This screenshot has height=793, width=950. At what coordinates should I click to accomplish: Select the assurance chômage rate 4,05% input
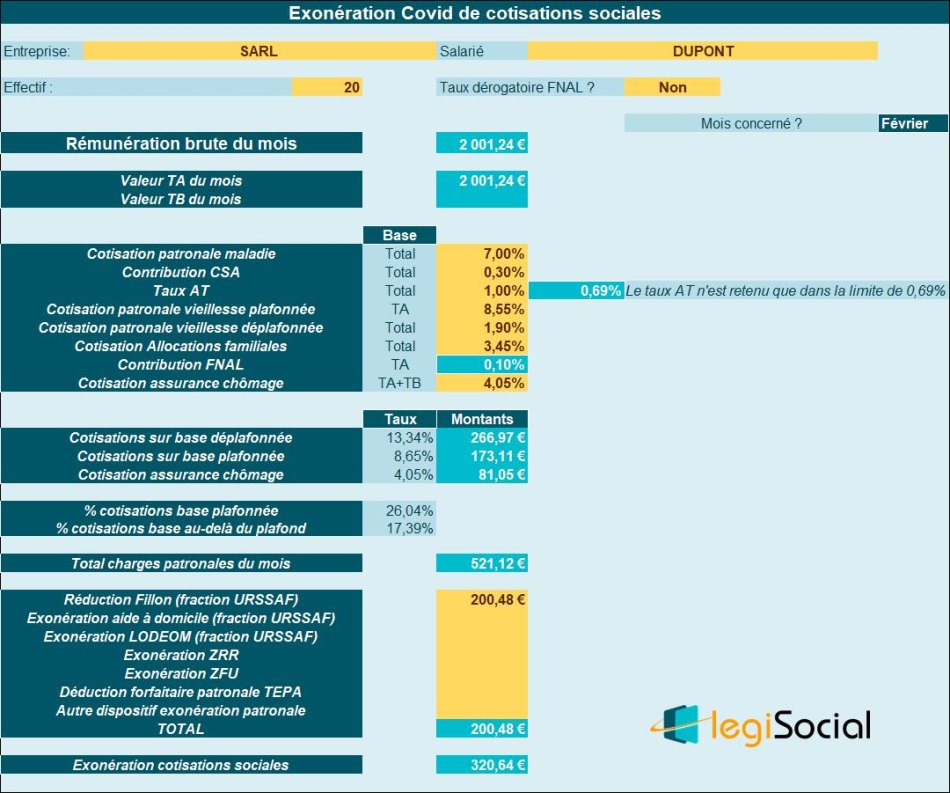coord(481,383)
